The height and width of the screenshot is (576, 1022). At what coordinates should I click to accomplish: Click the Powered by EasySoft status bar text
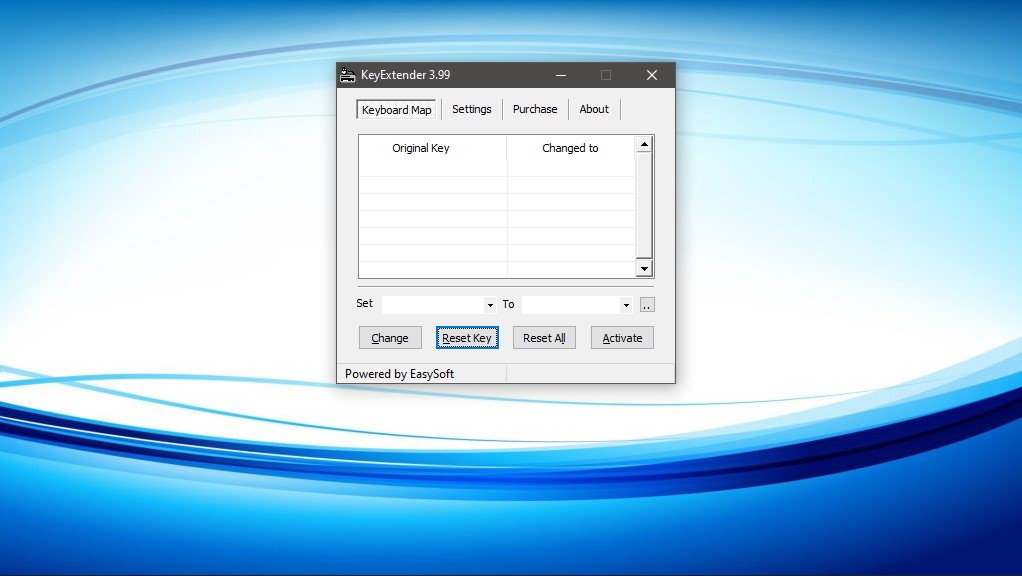[400, 373]
